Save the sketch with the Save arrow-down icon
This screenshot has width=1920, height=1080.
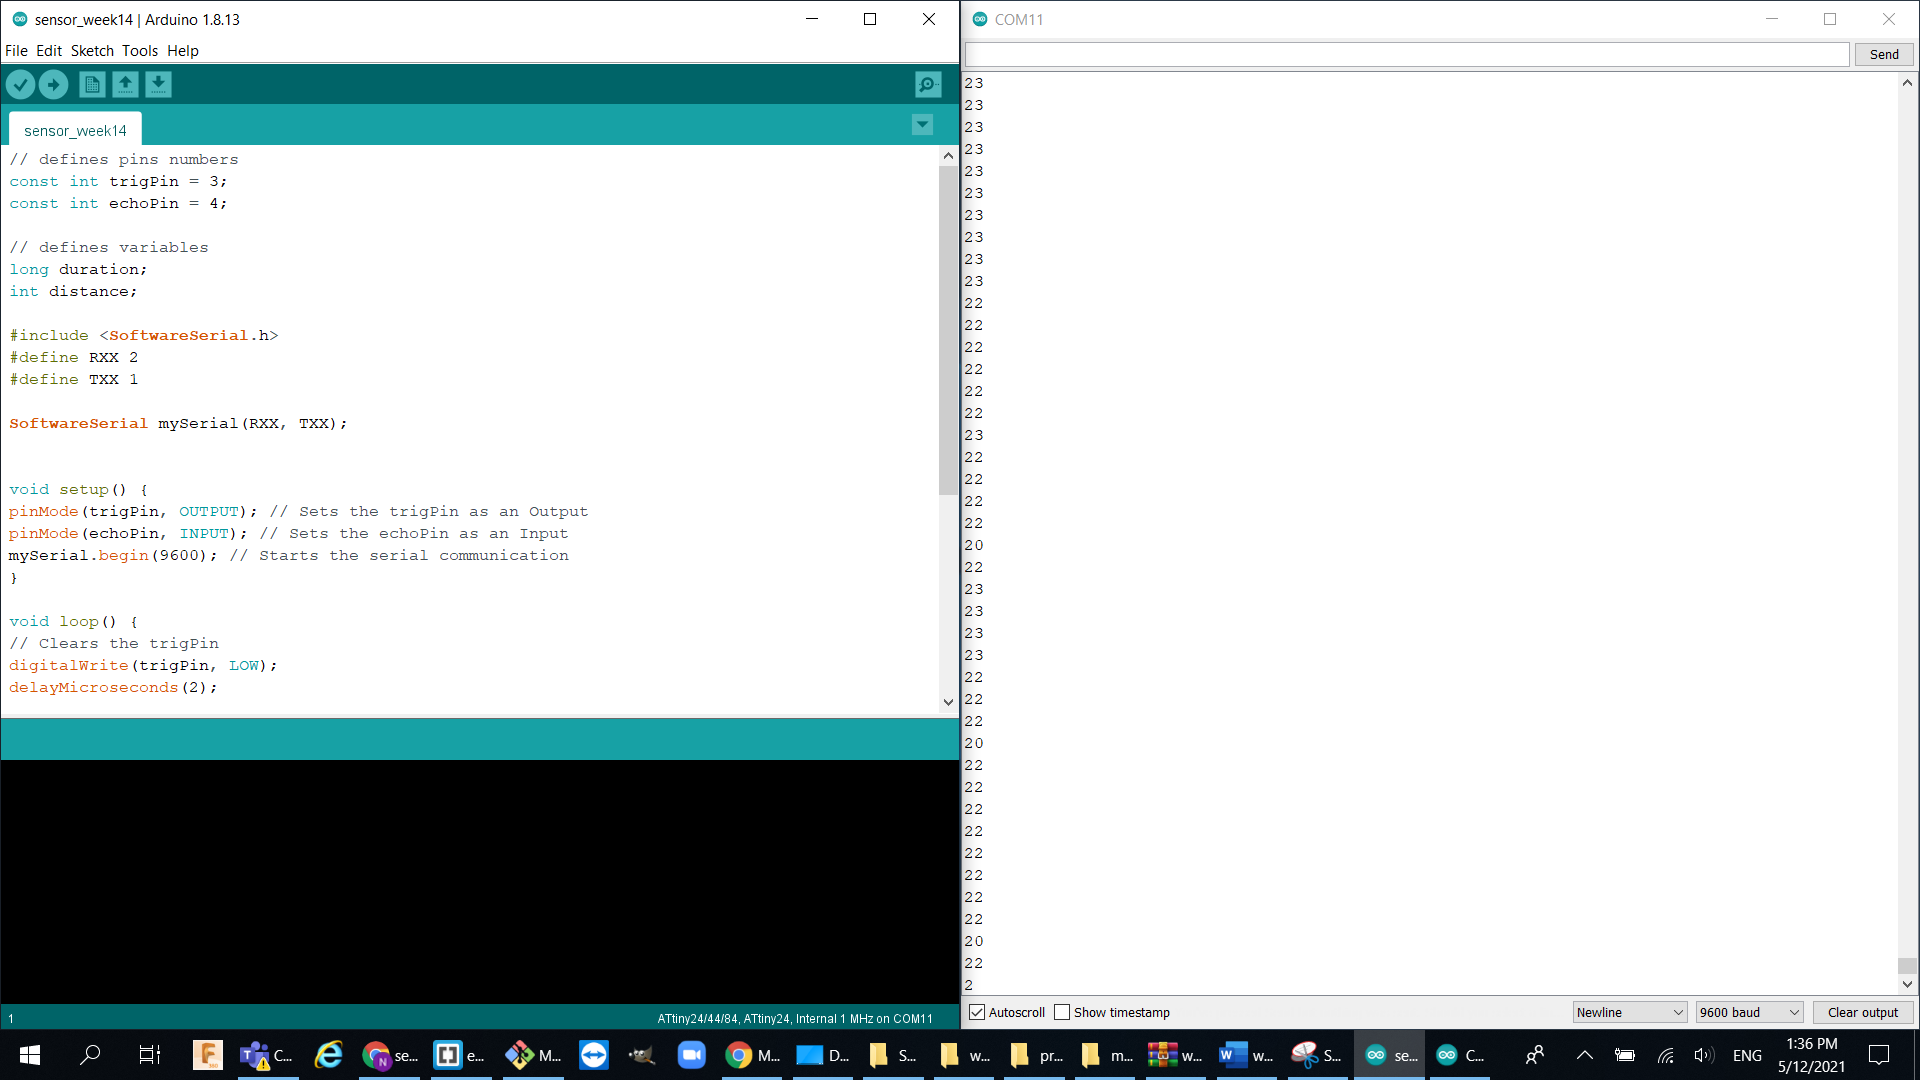tap(158, 85)
